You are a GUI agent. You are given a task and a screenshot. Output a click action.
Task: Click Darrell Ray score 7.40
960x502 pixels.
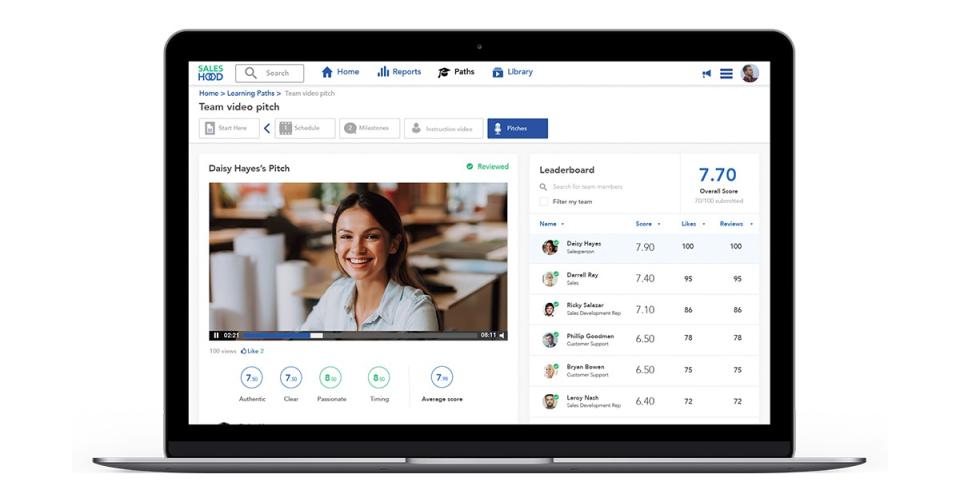coord(645,279)
